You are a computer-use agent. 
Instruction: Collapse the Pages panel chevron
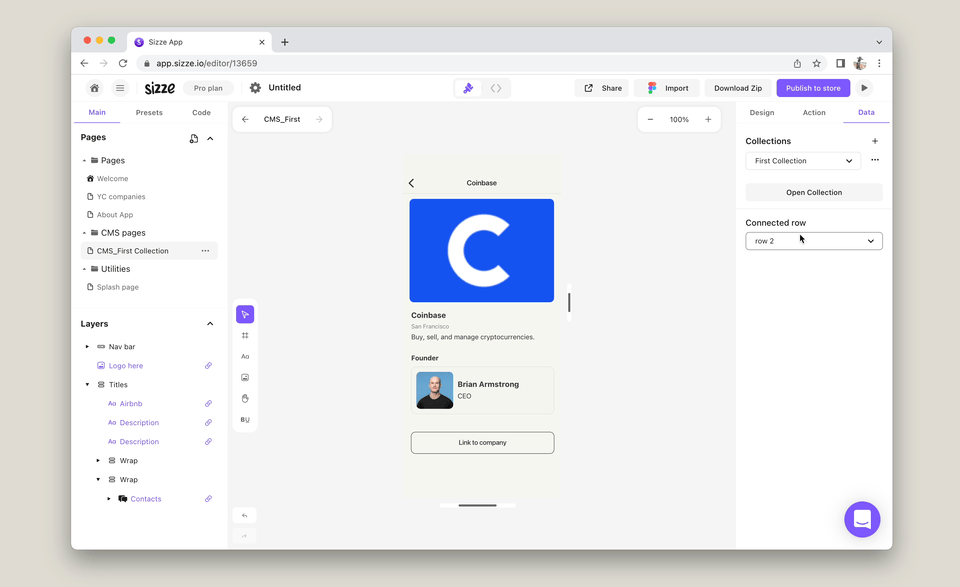click(210, 139)
